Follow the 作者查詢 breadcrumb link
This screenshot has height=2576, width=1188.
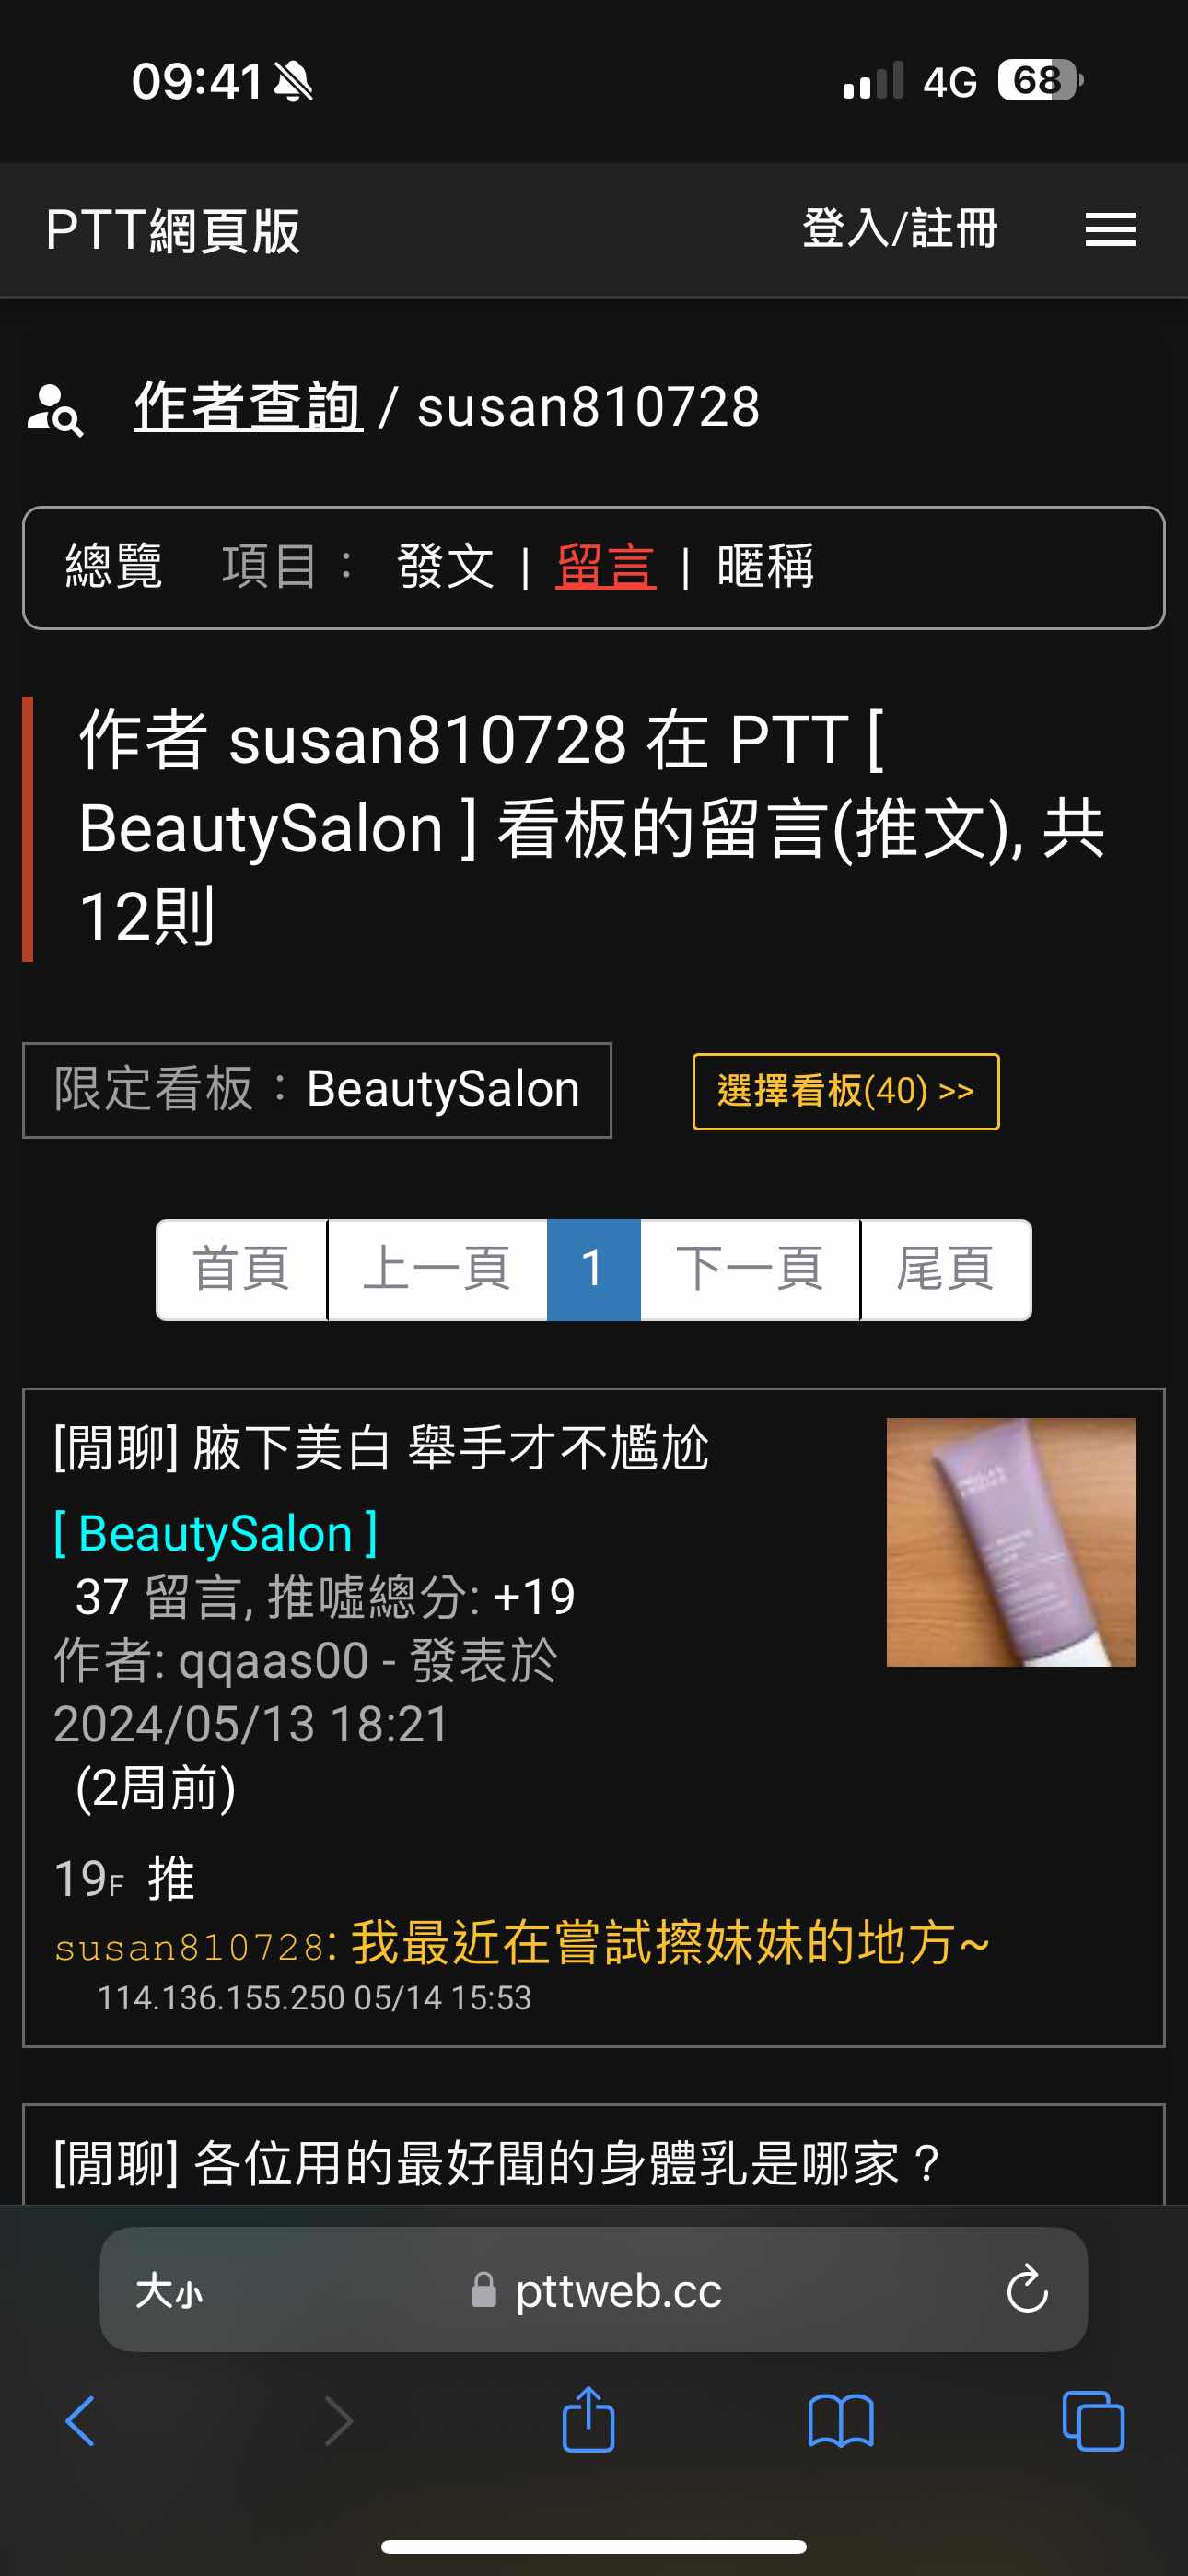point(248,407)
